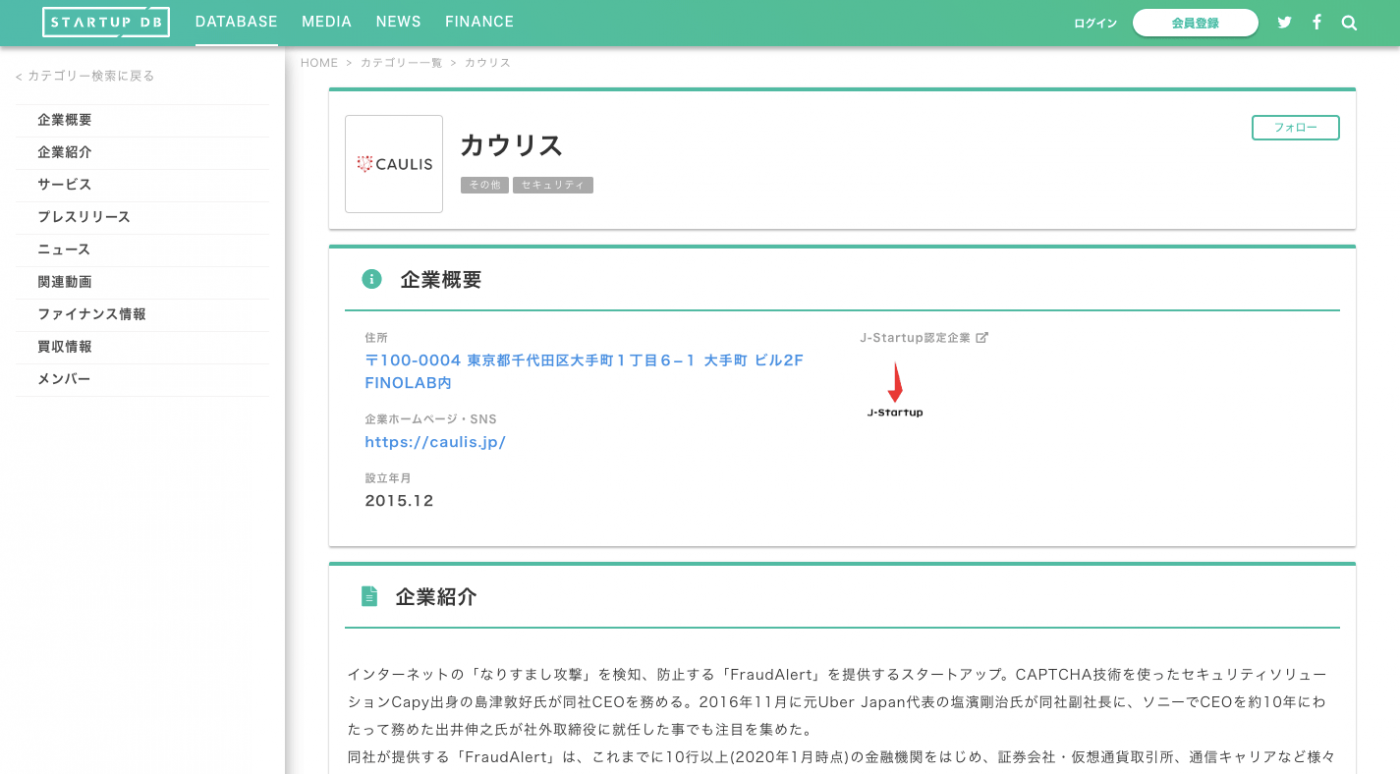Click the 住所 label

376,338
